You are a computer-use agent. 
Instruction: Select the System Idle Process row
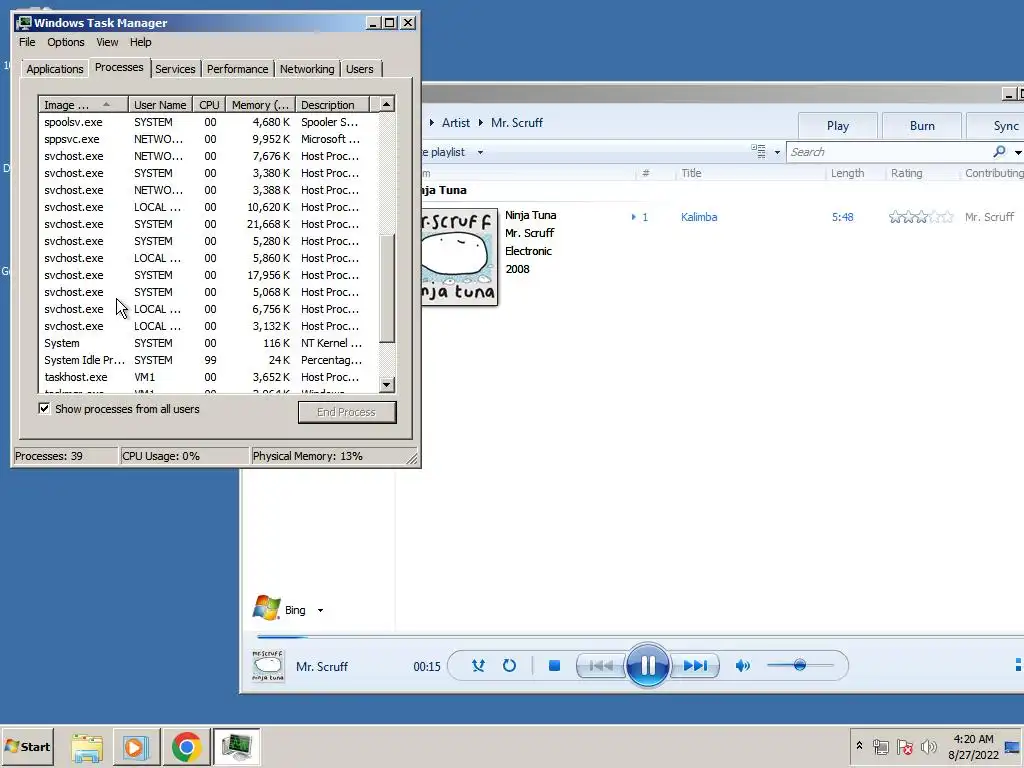208,360
